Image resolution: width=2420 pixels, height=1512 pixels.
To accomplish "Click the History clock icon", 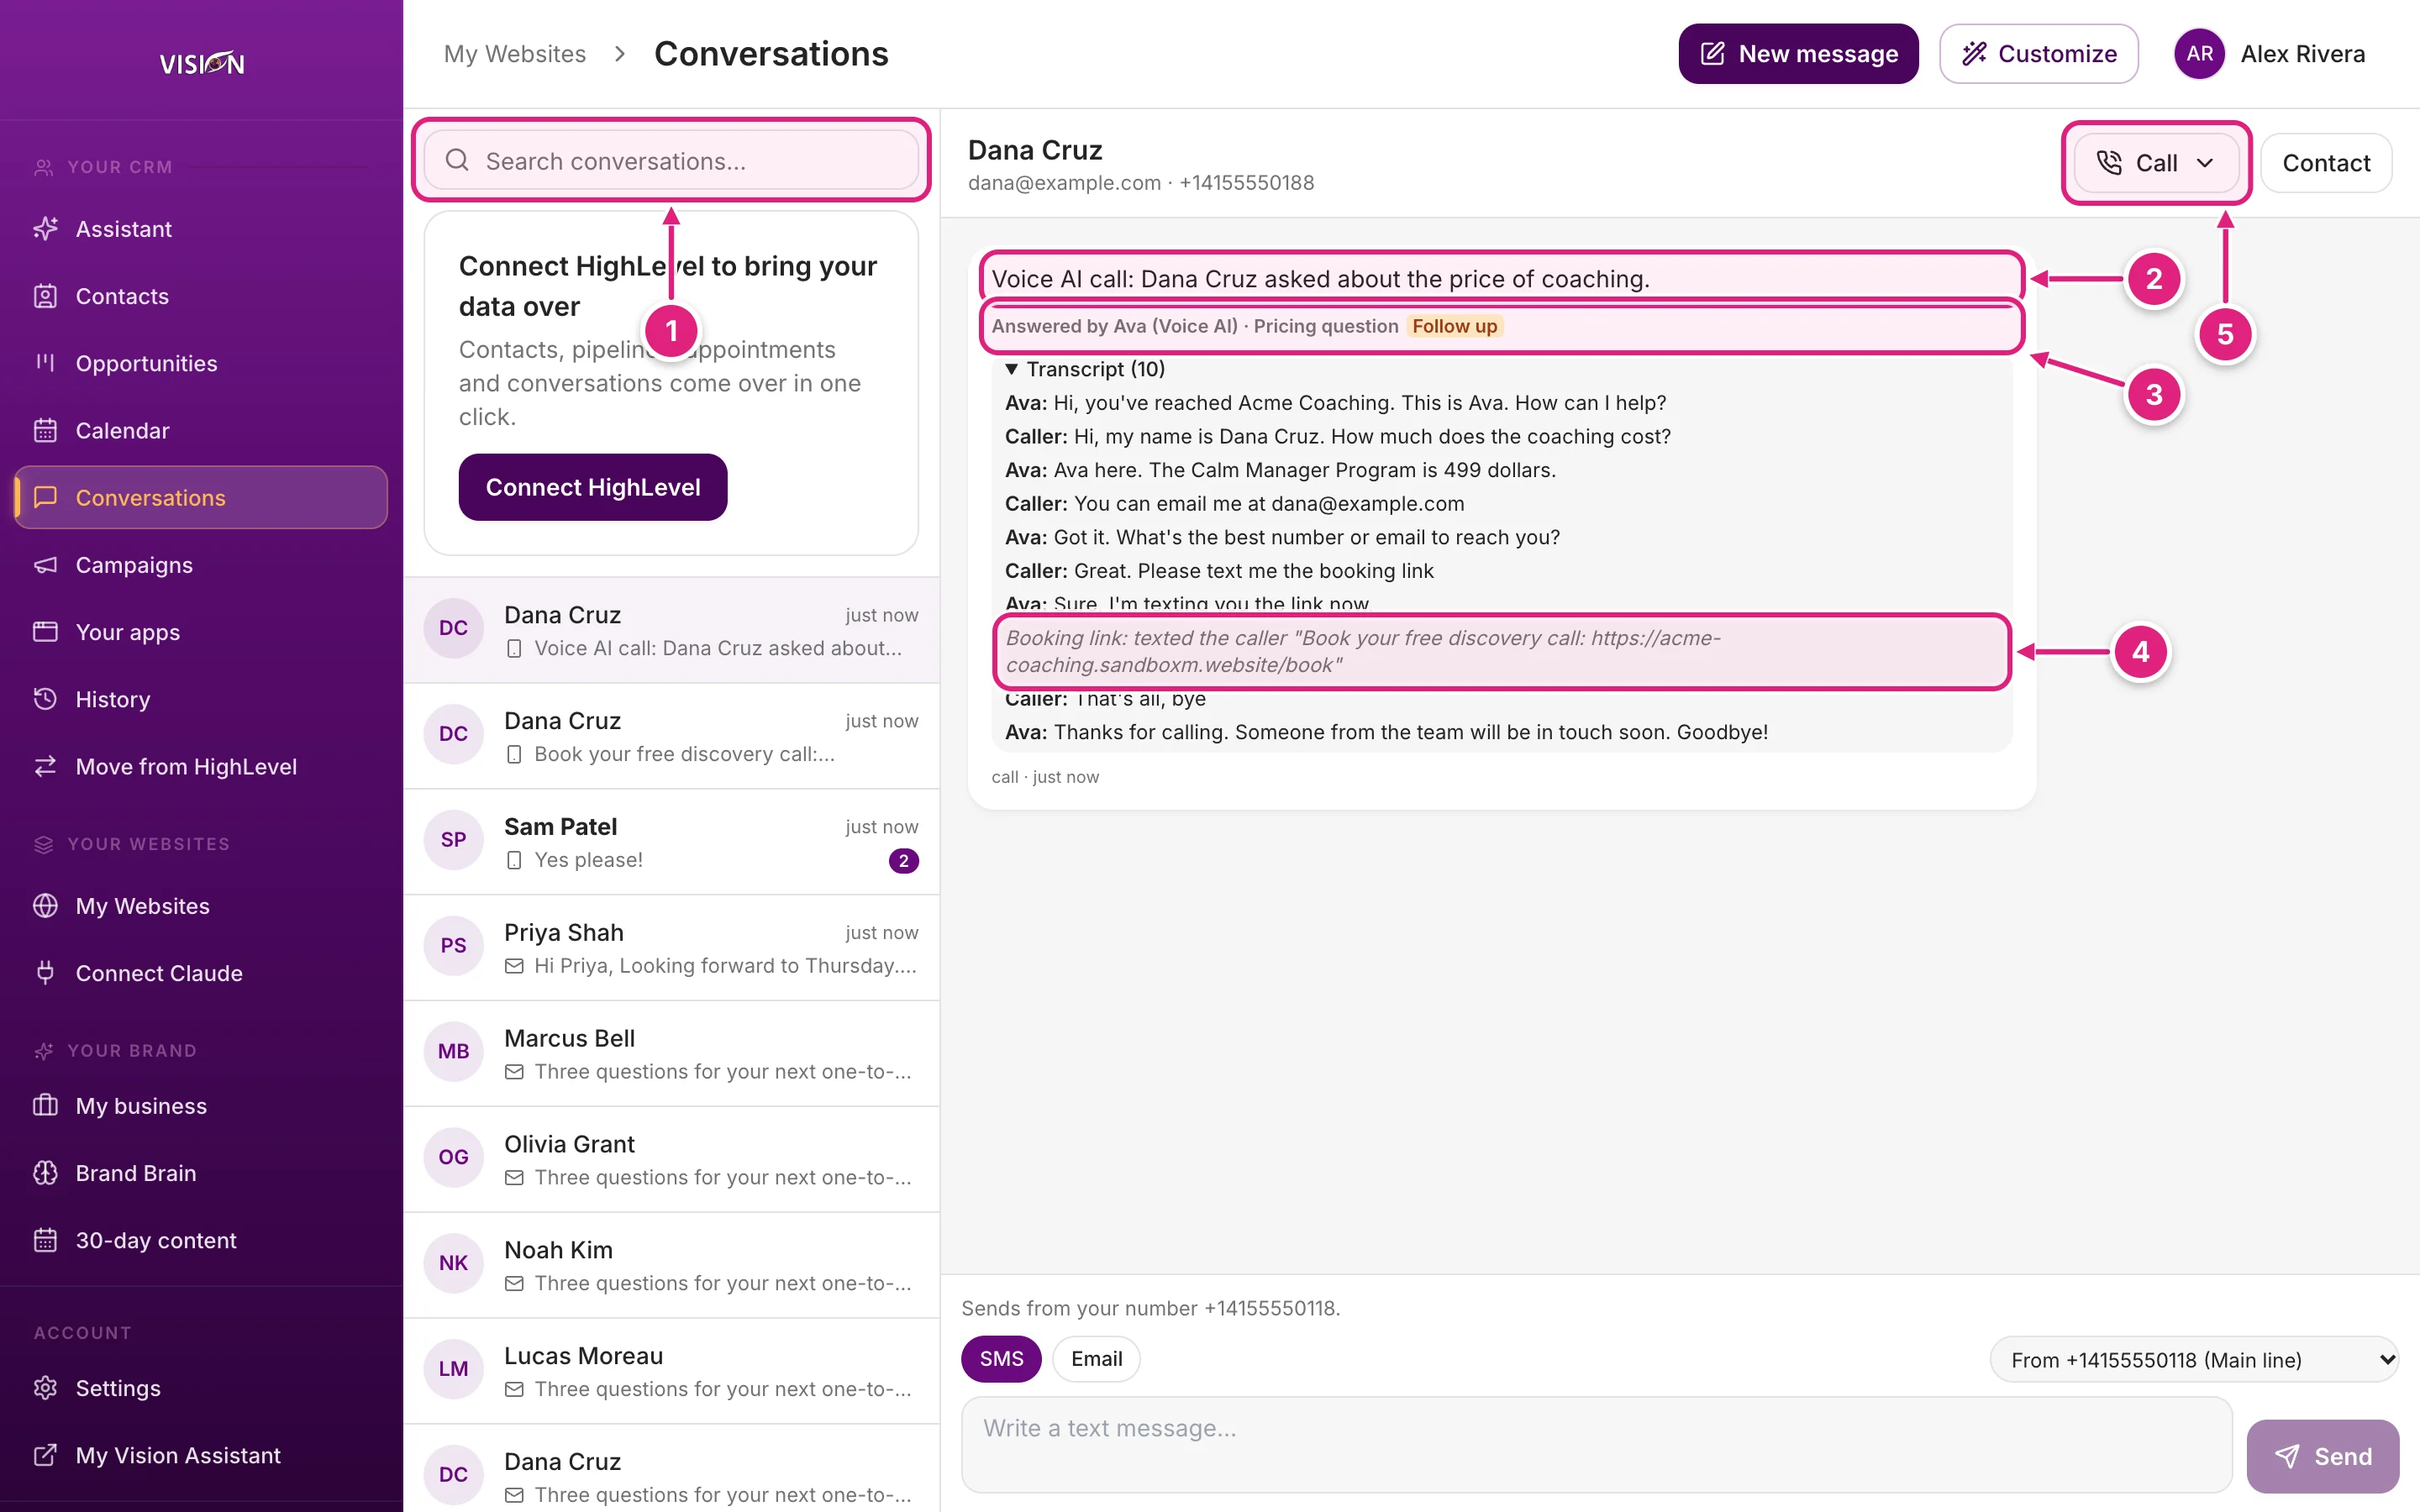I will pos(45,699).
